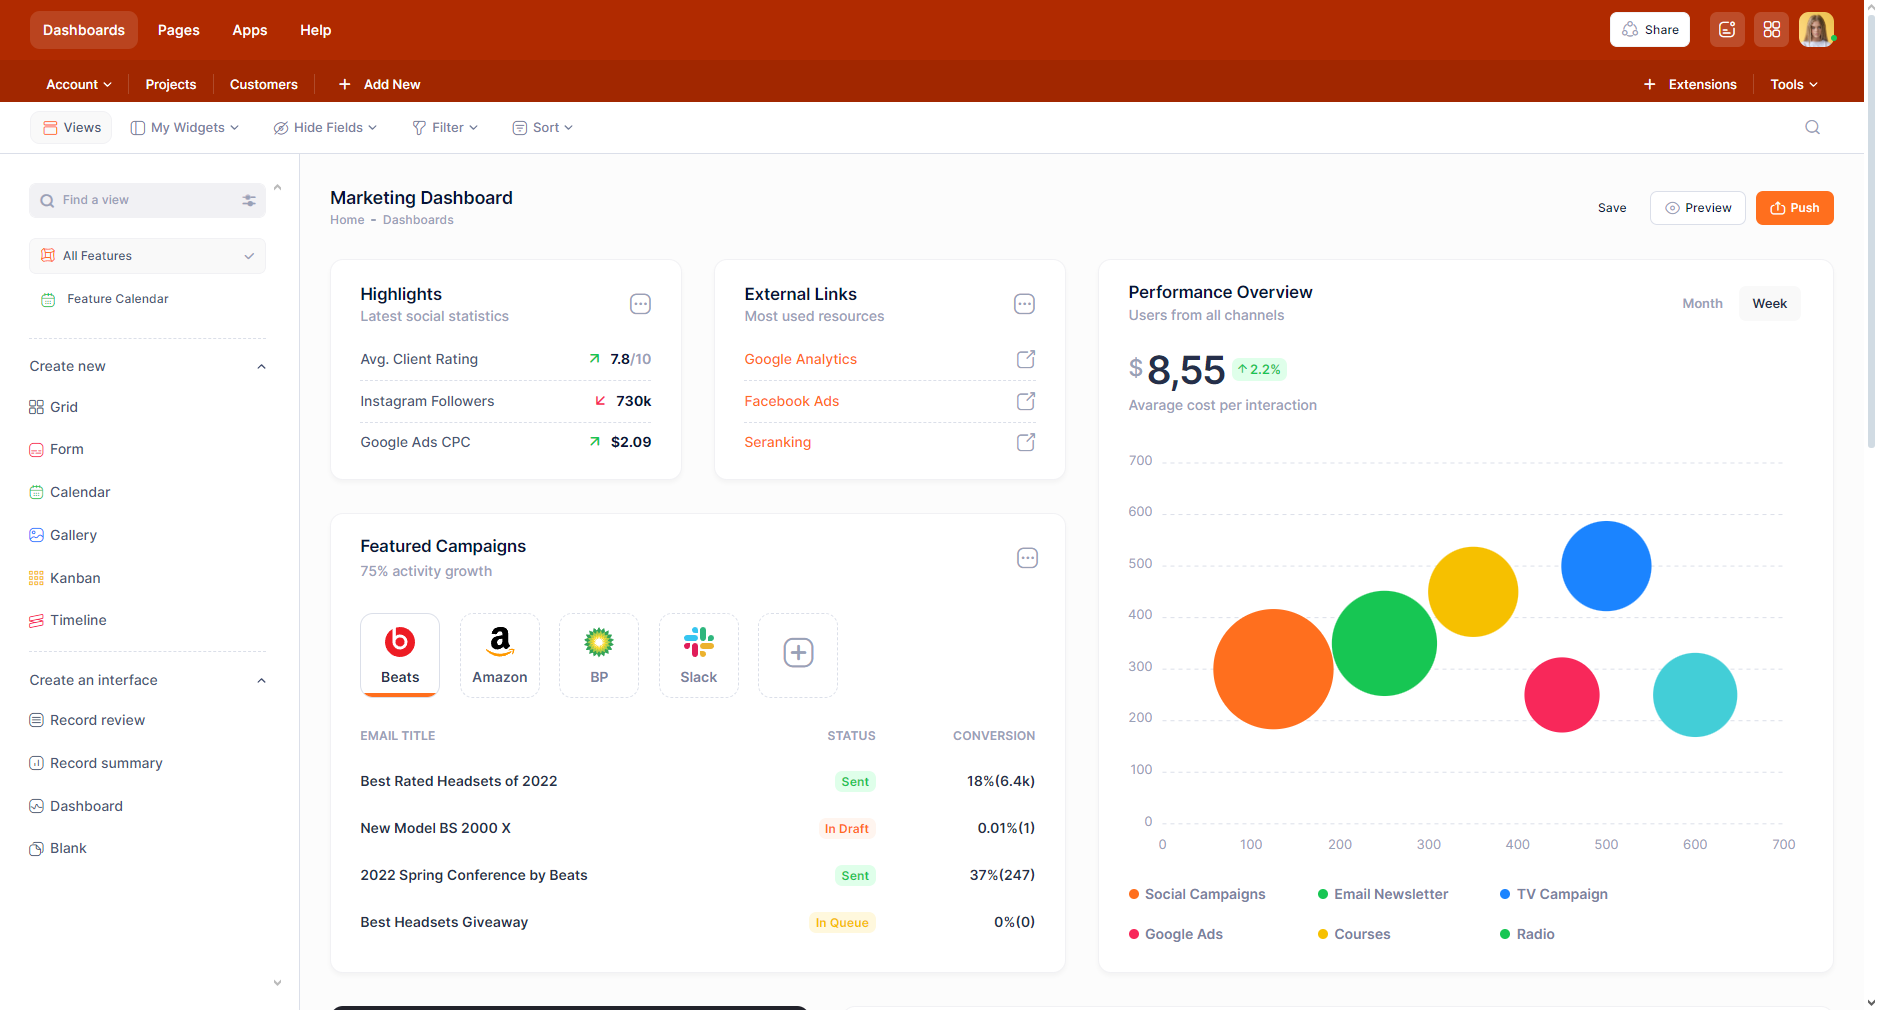
Task: Open the Facebook Ads link
Action: (x=791, y=401)
